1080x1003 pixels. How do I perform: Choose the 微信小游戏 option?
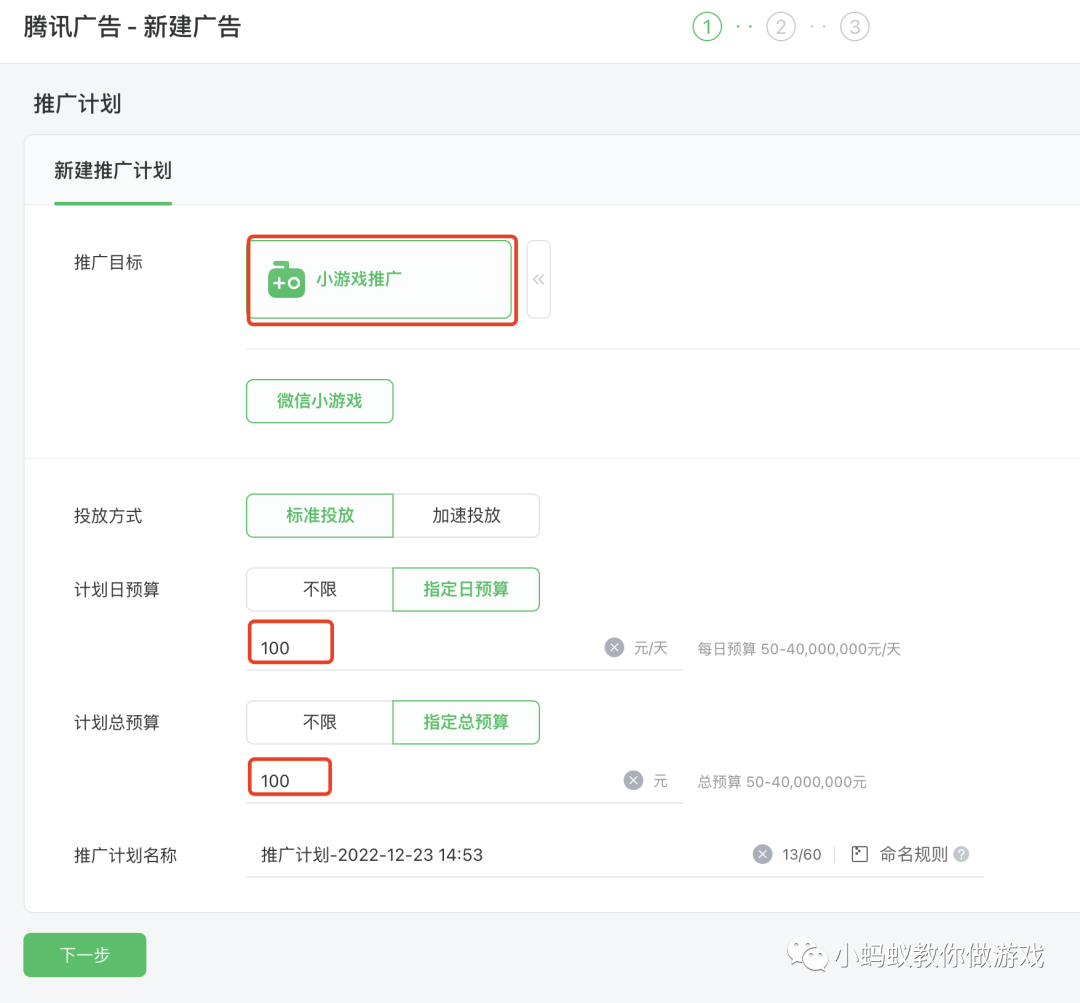point(320,401)
